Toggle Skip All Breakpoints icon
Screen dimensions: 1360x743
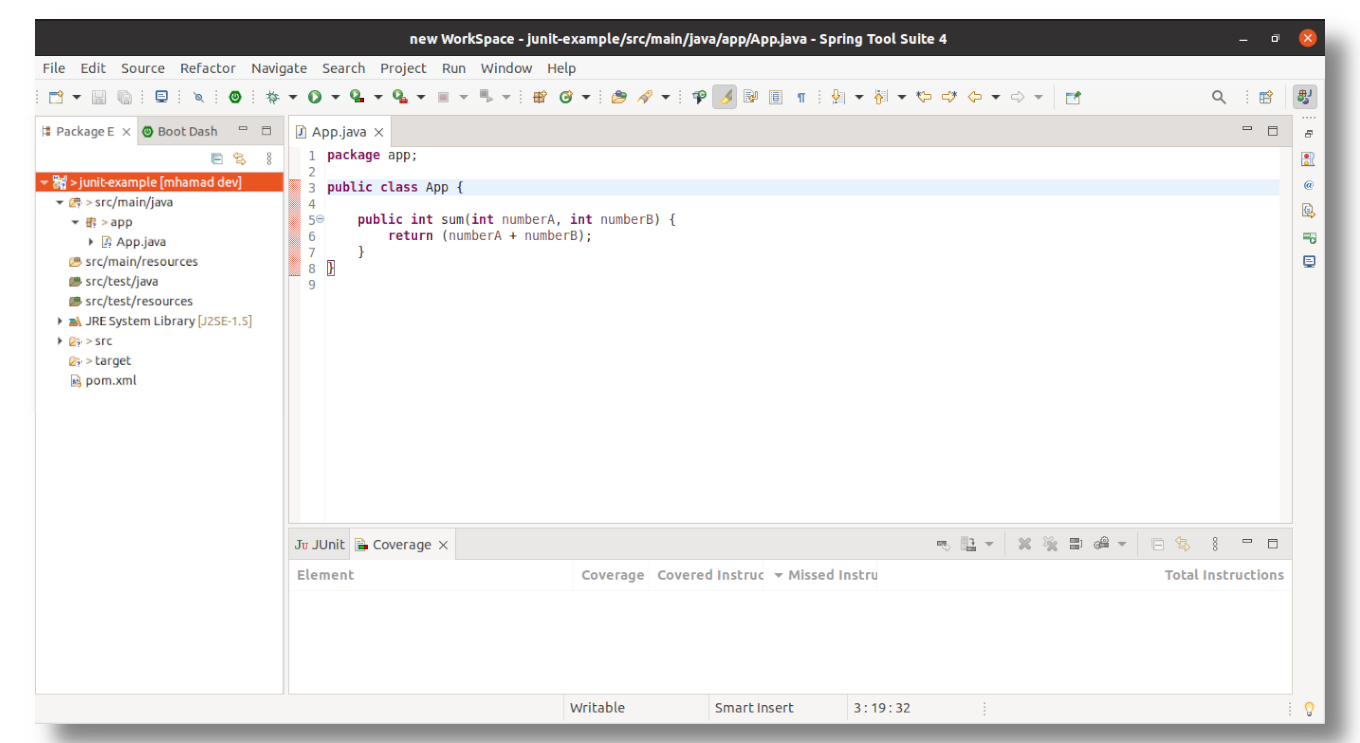point(198,97)
